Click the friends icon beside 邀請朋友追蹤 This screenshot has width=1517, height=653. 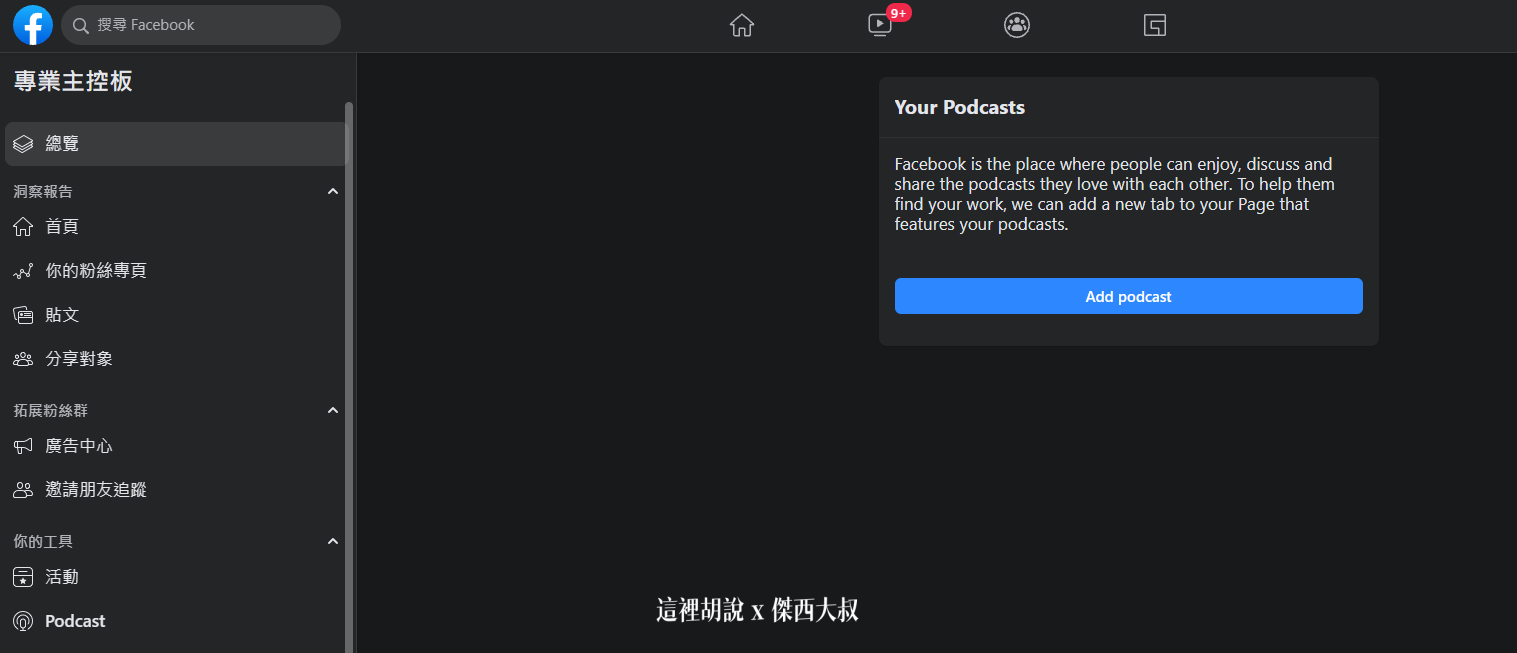23,490
